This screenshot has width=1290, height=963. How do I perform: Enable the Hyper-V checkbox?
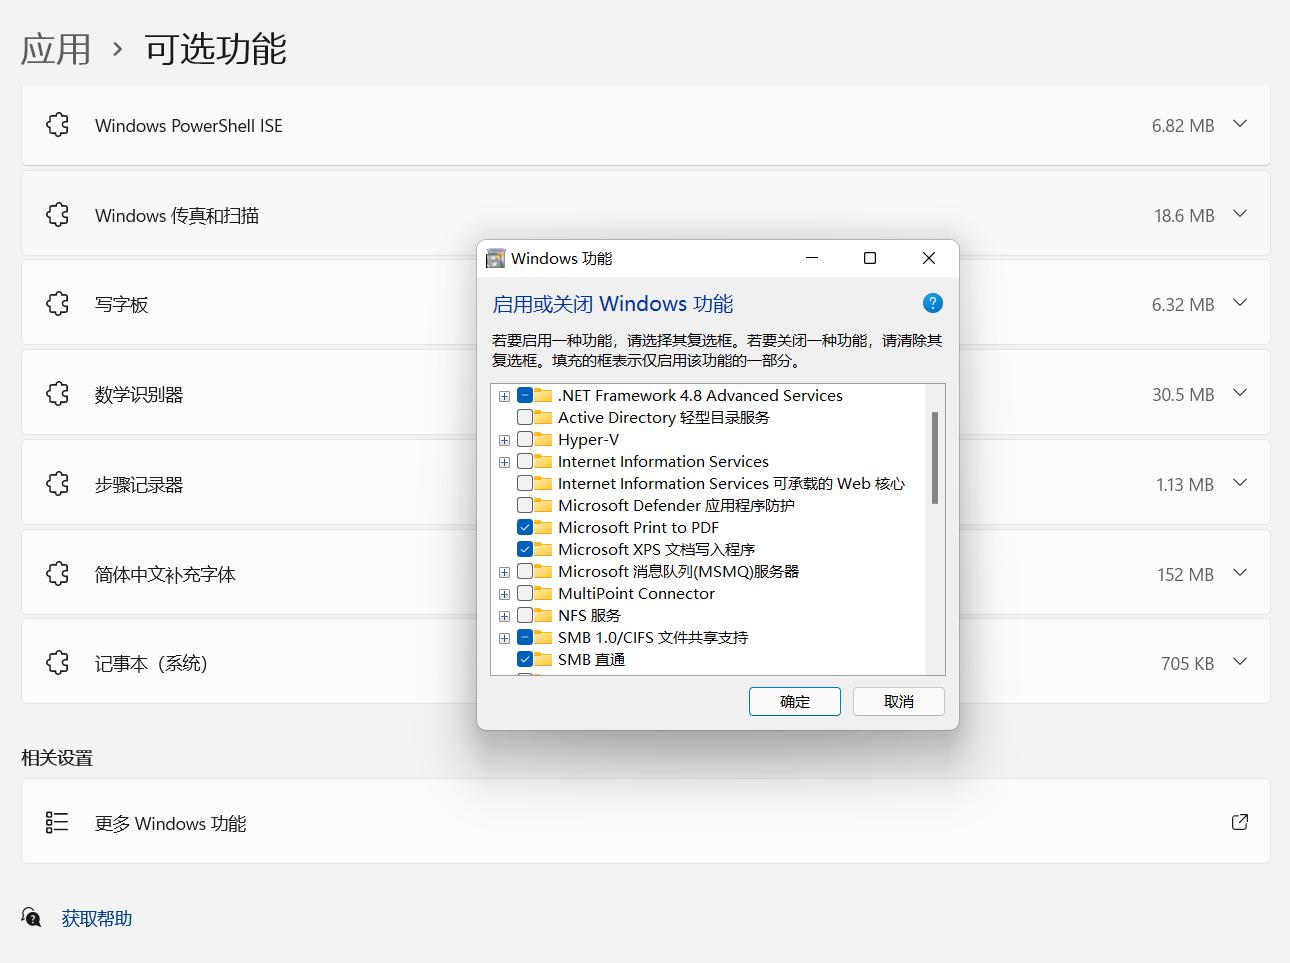point(525,439)
